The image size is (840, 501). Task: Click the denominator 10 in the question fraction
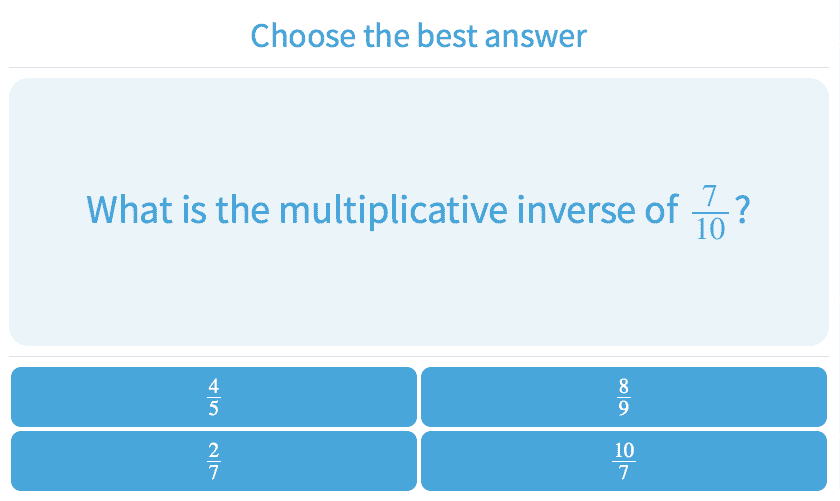(710, 229)
